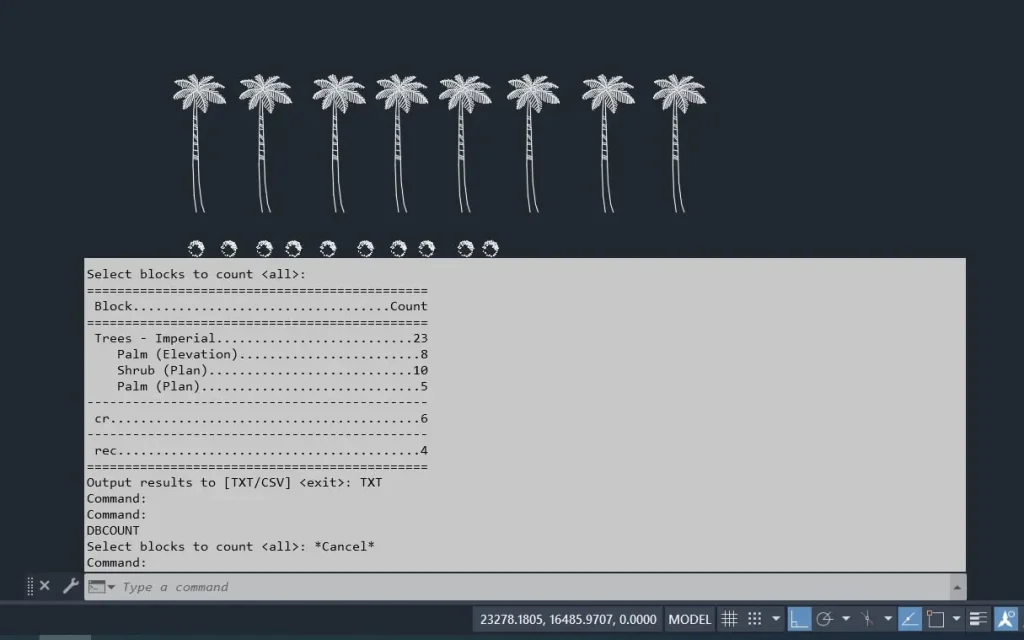Select the seventh palm tree block
The height and width of the screenshot is (640, 1024).
click(608, 143)
